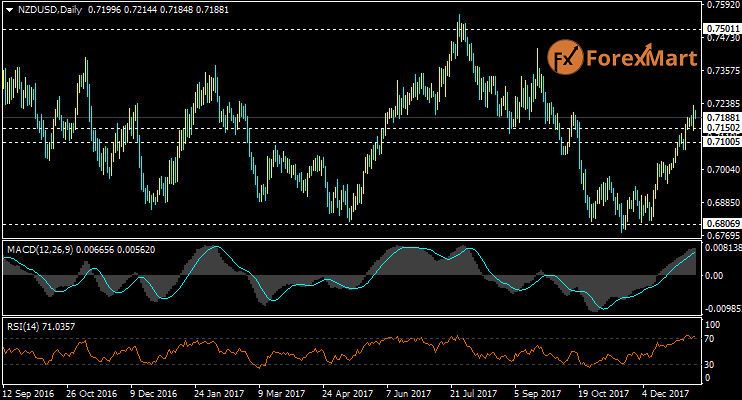Click the 21 Jul 2017 date marker
The height and width of the screenshot is (400, 742).
474,393
